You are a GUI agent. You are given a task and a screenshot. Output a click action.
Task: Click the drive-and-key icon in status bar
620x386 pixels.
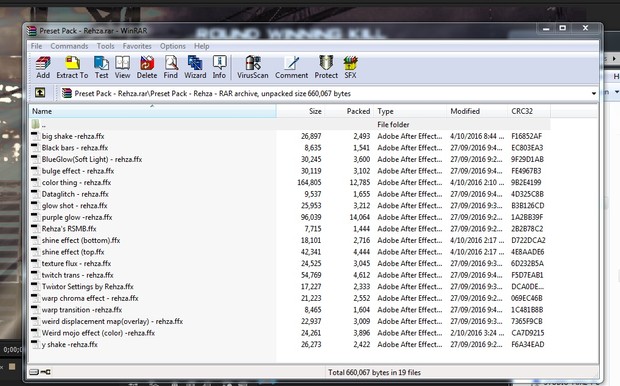tap(40, 372)
